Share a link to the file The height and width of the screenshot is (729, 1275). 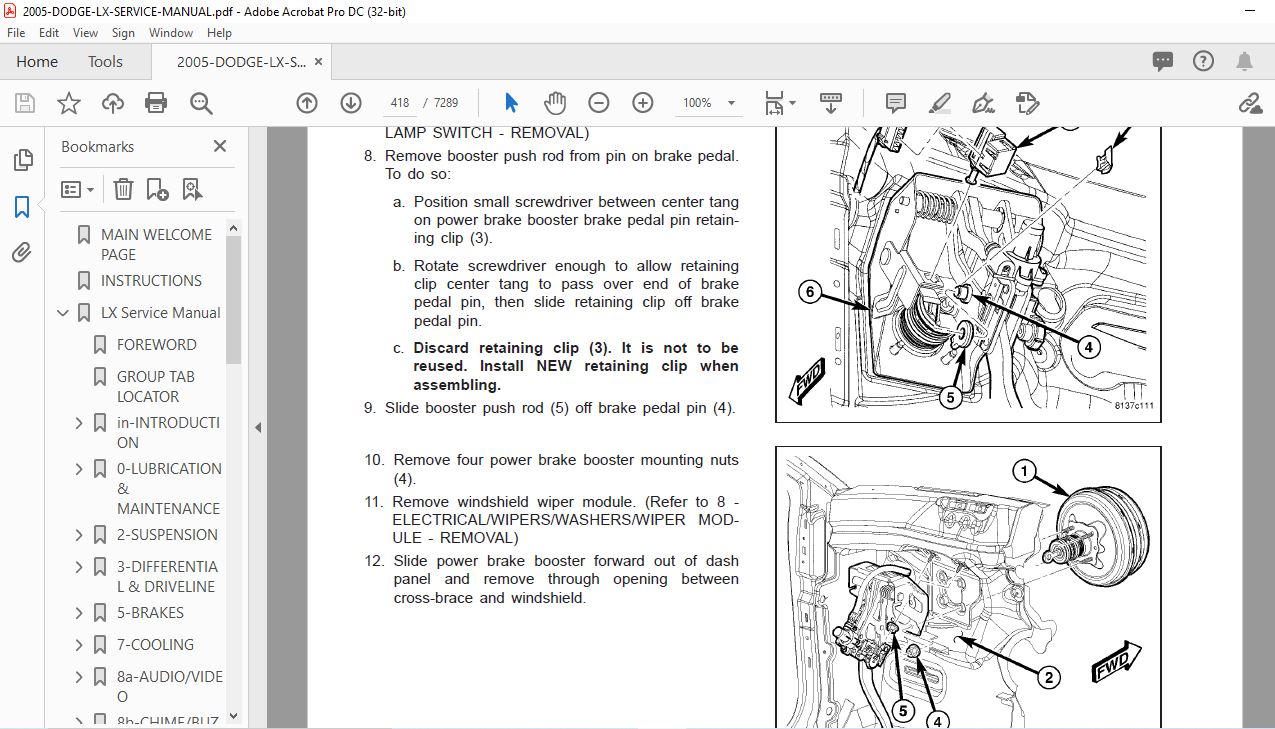point(1249,103)
